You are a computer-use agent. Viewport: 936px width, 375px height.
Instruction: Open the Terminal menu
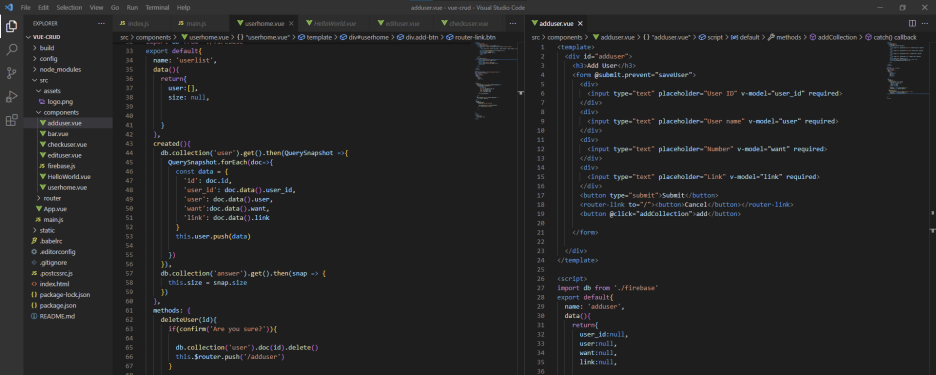pos(157,8)
